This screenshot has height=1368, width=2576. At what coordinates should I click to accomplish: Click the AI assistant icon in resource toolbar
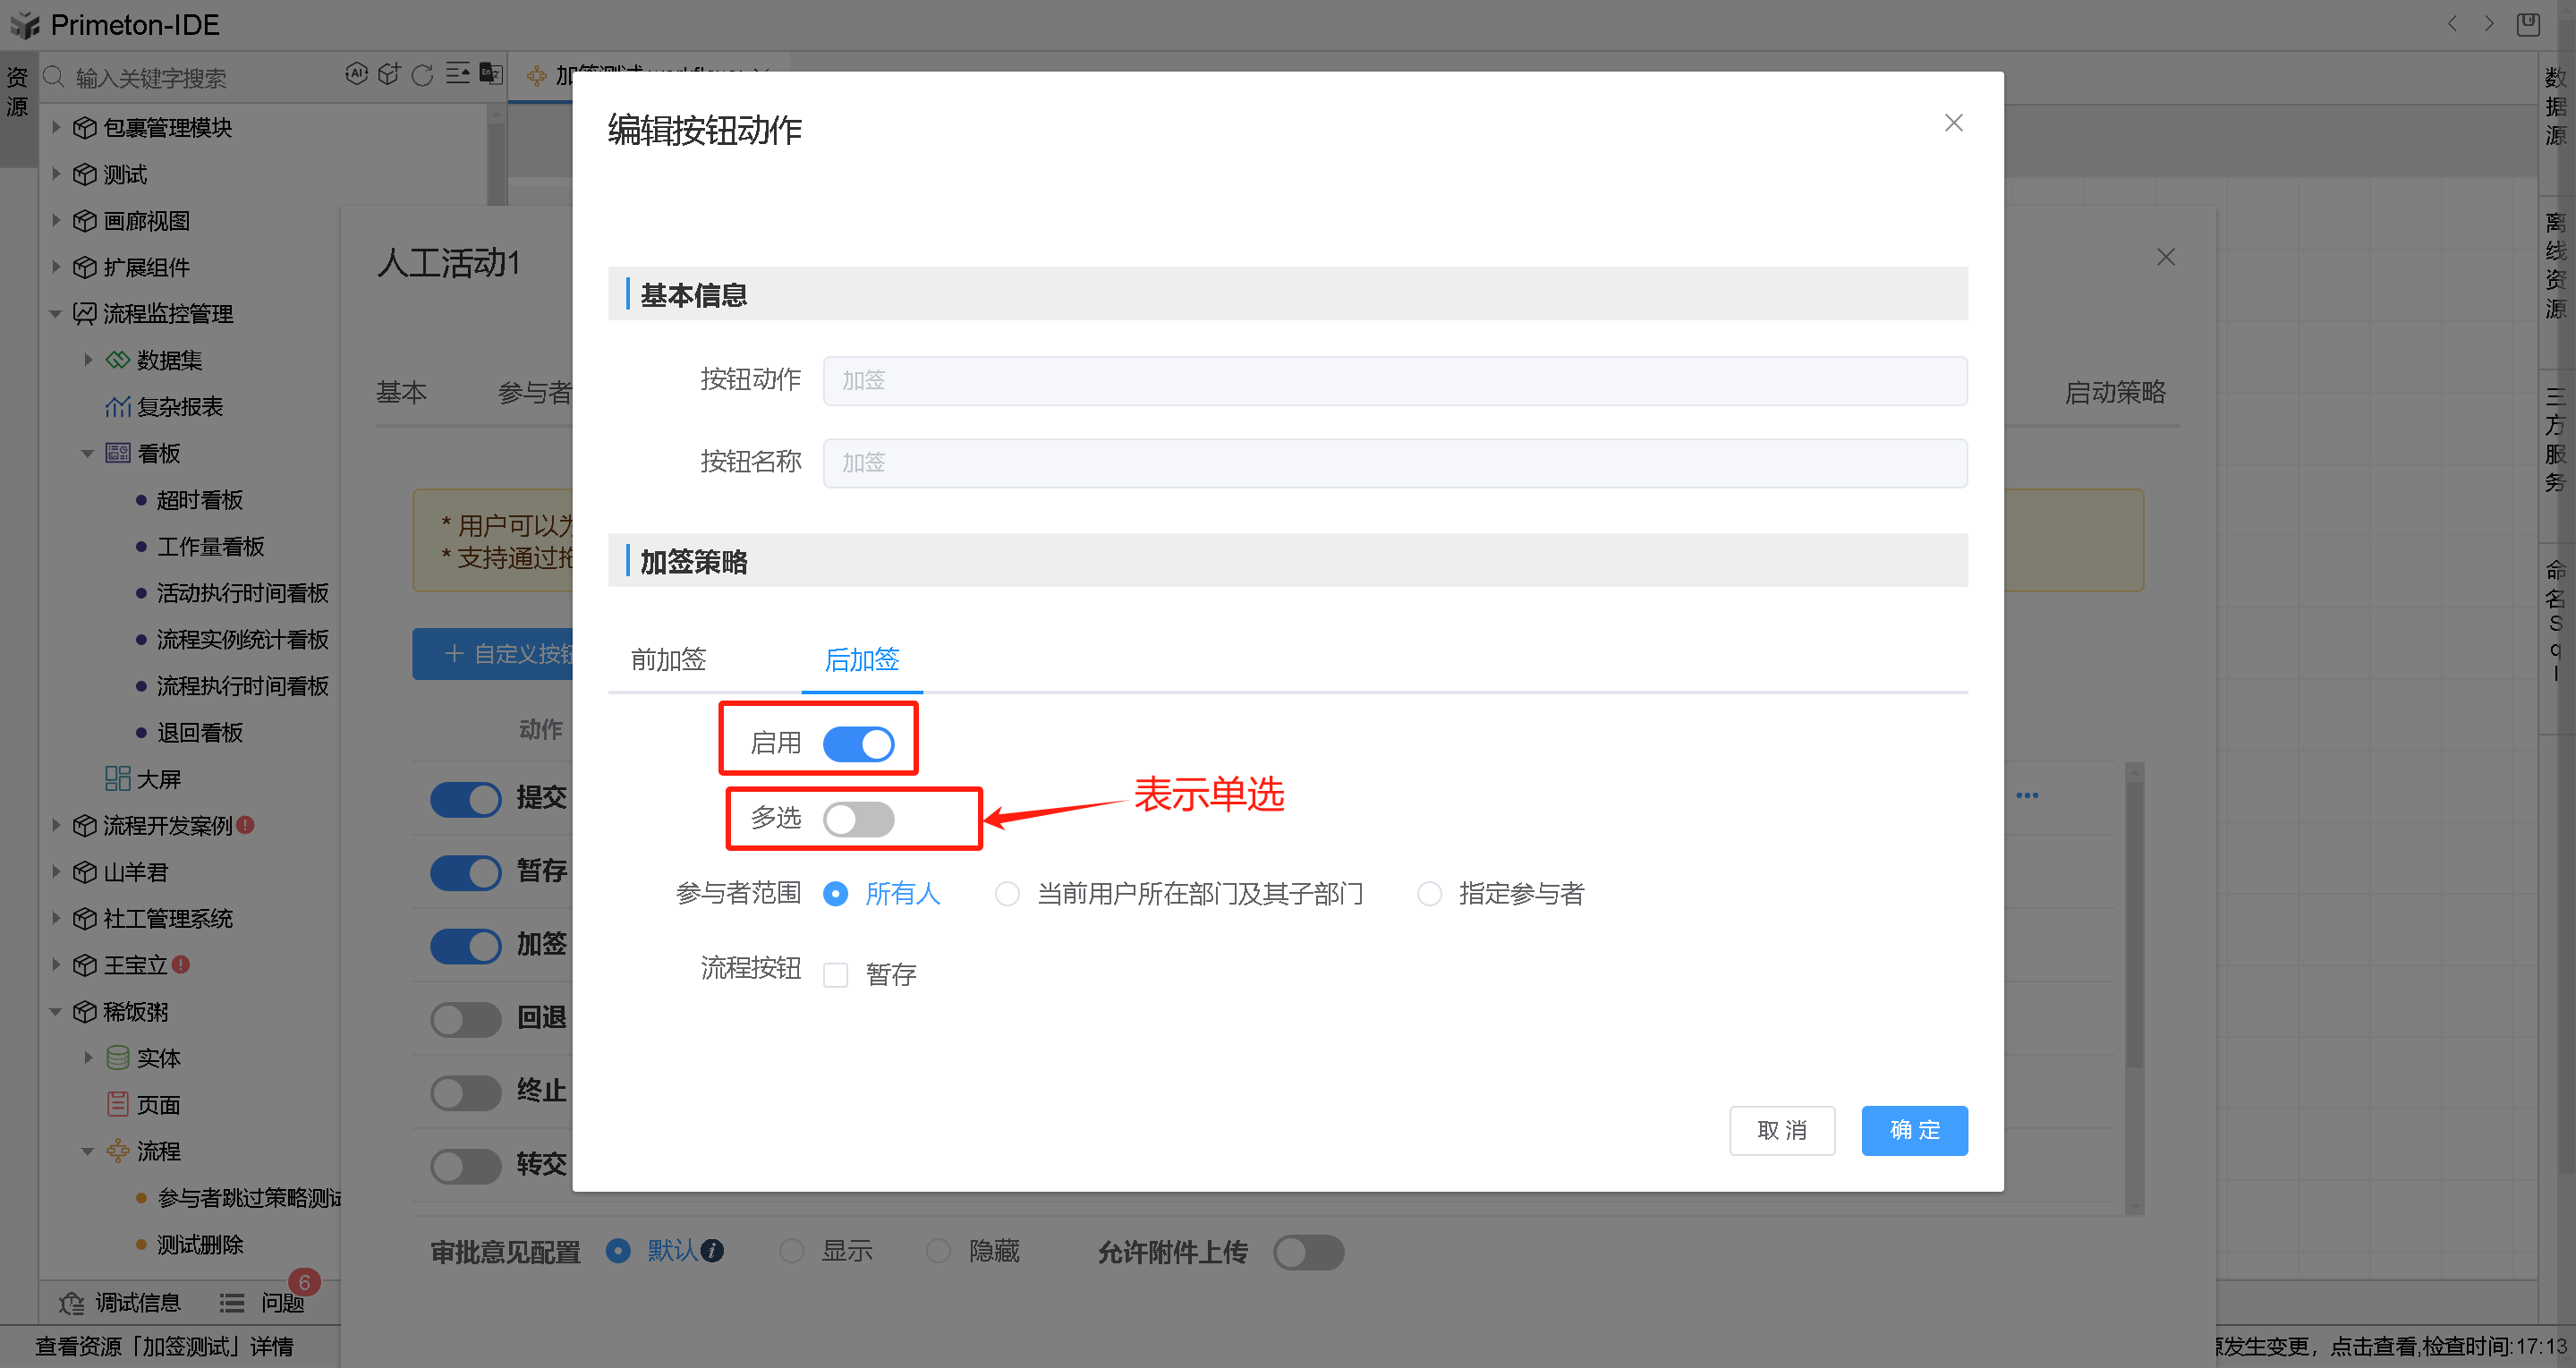356,74
